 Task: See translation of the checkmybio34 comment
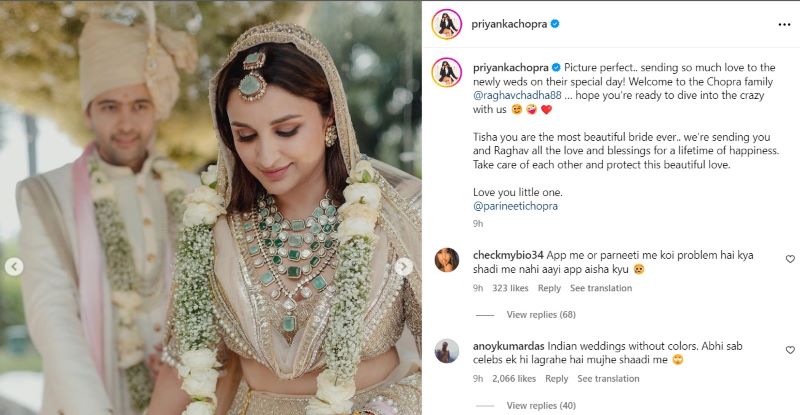click(x=601, y=288)
